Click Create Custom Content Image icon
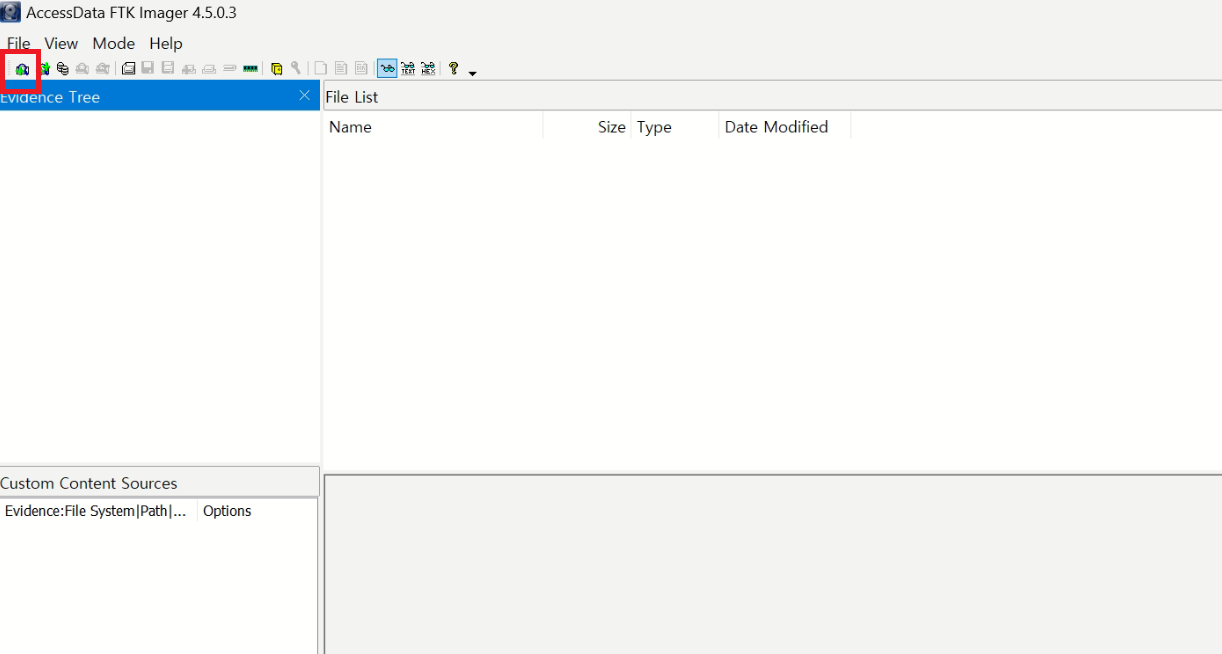The width and height of the screenshot is (1222, 654). (209, 69)
